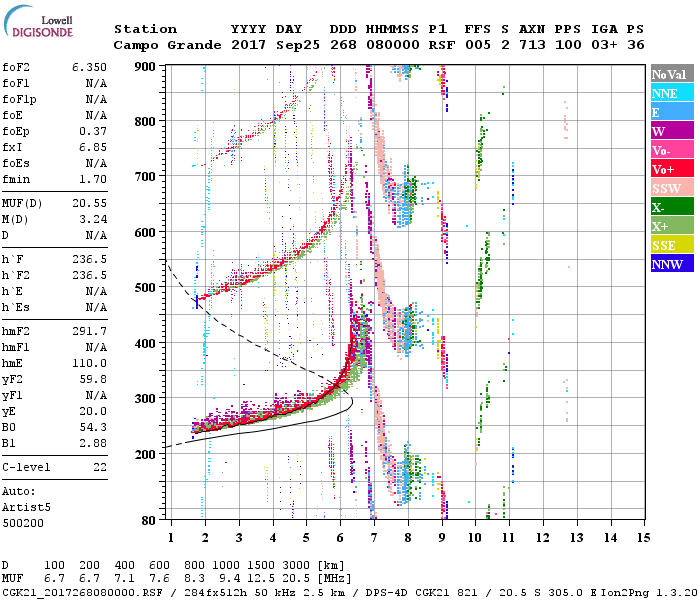Image resolution: width=700 pixels, height=600 pixels.
Task: Pick the purple W legend entry
Action: (x=671, y=131)
